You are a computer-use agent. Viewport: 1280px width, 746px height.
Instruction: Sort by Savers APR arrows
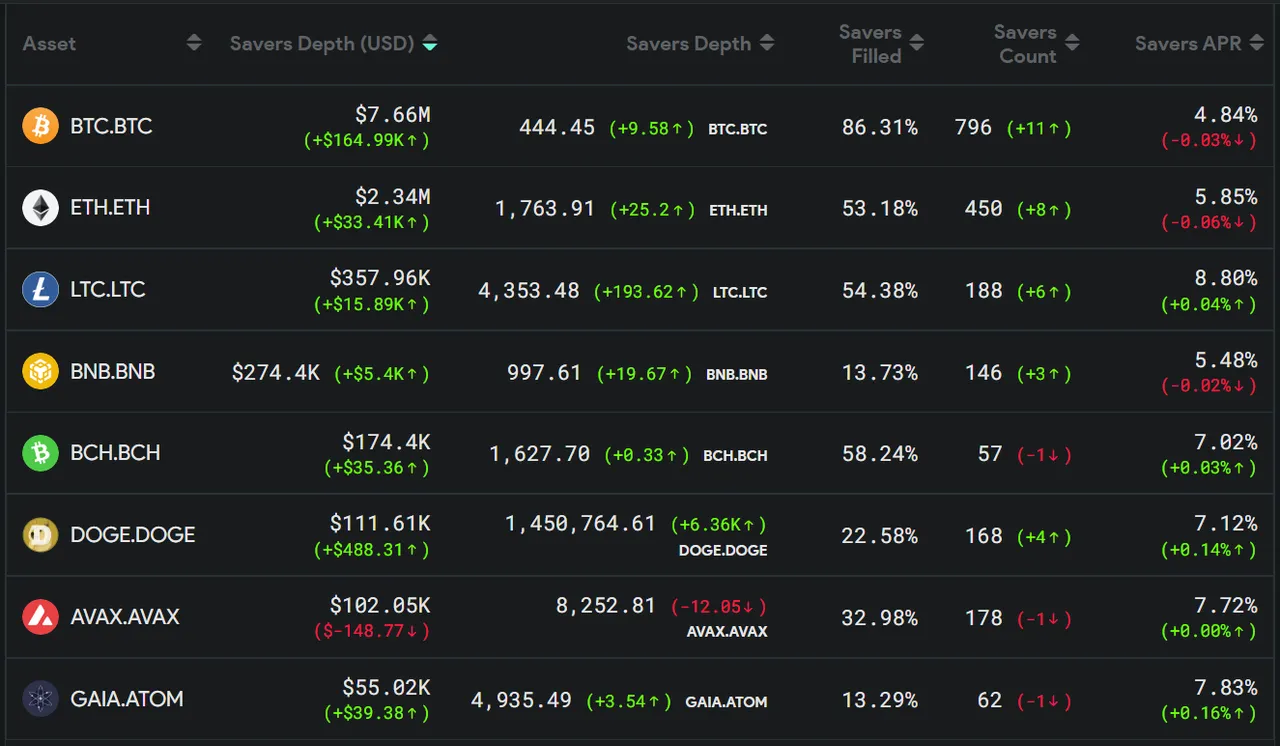pos(1256,43)
